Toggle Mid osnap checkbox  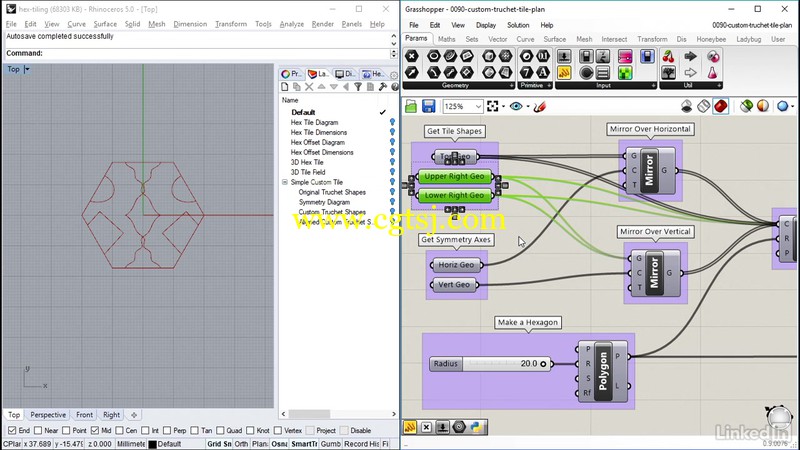pos(95,431)
